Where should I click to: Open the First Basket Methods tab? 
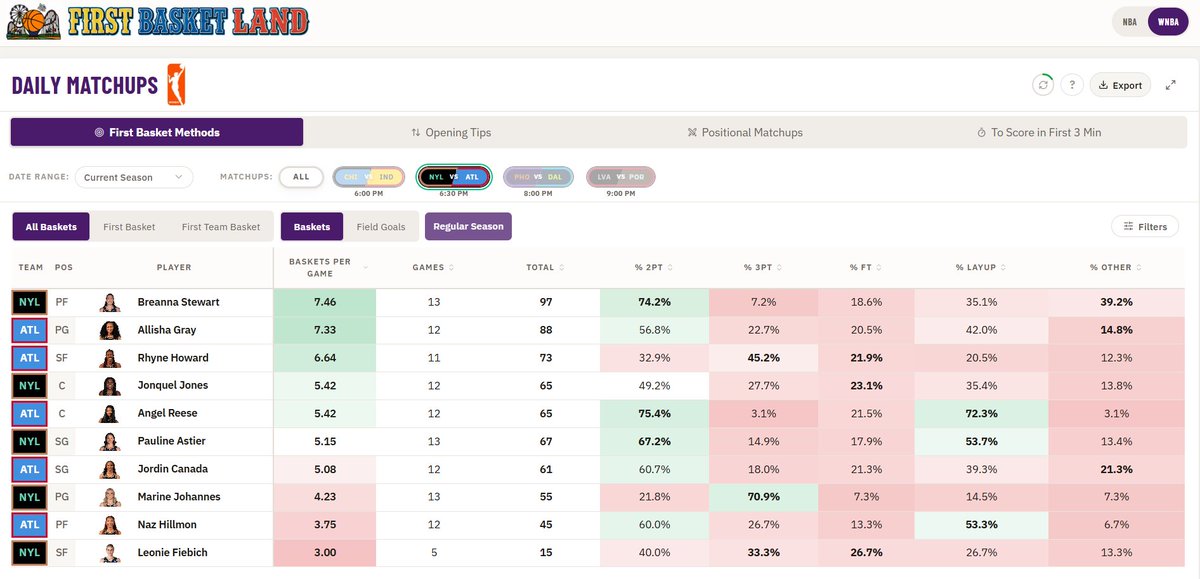(x=157, y=132)
